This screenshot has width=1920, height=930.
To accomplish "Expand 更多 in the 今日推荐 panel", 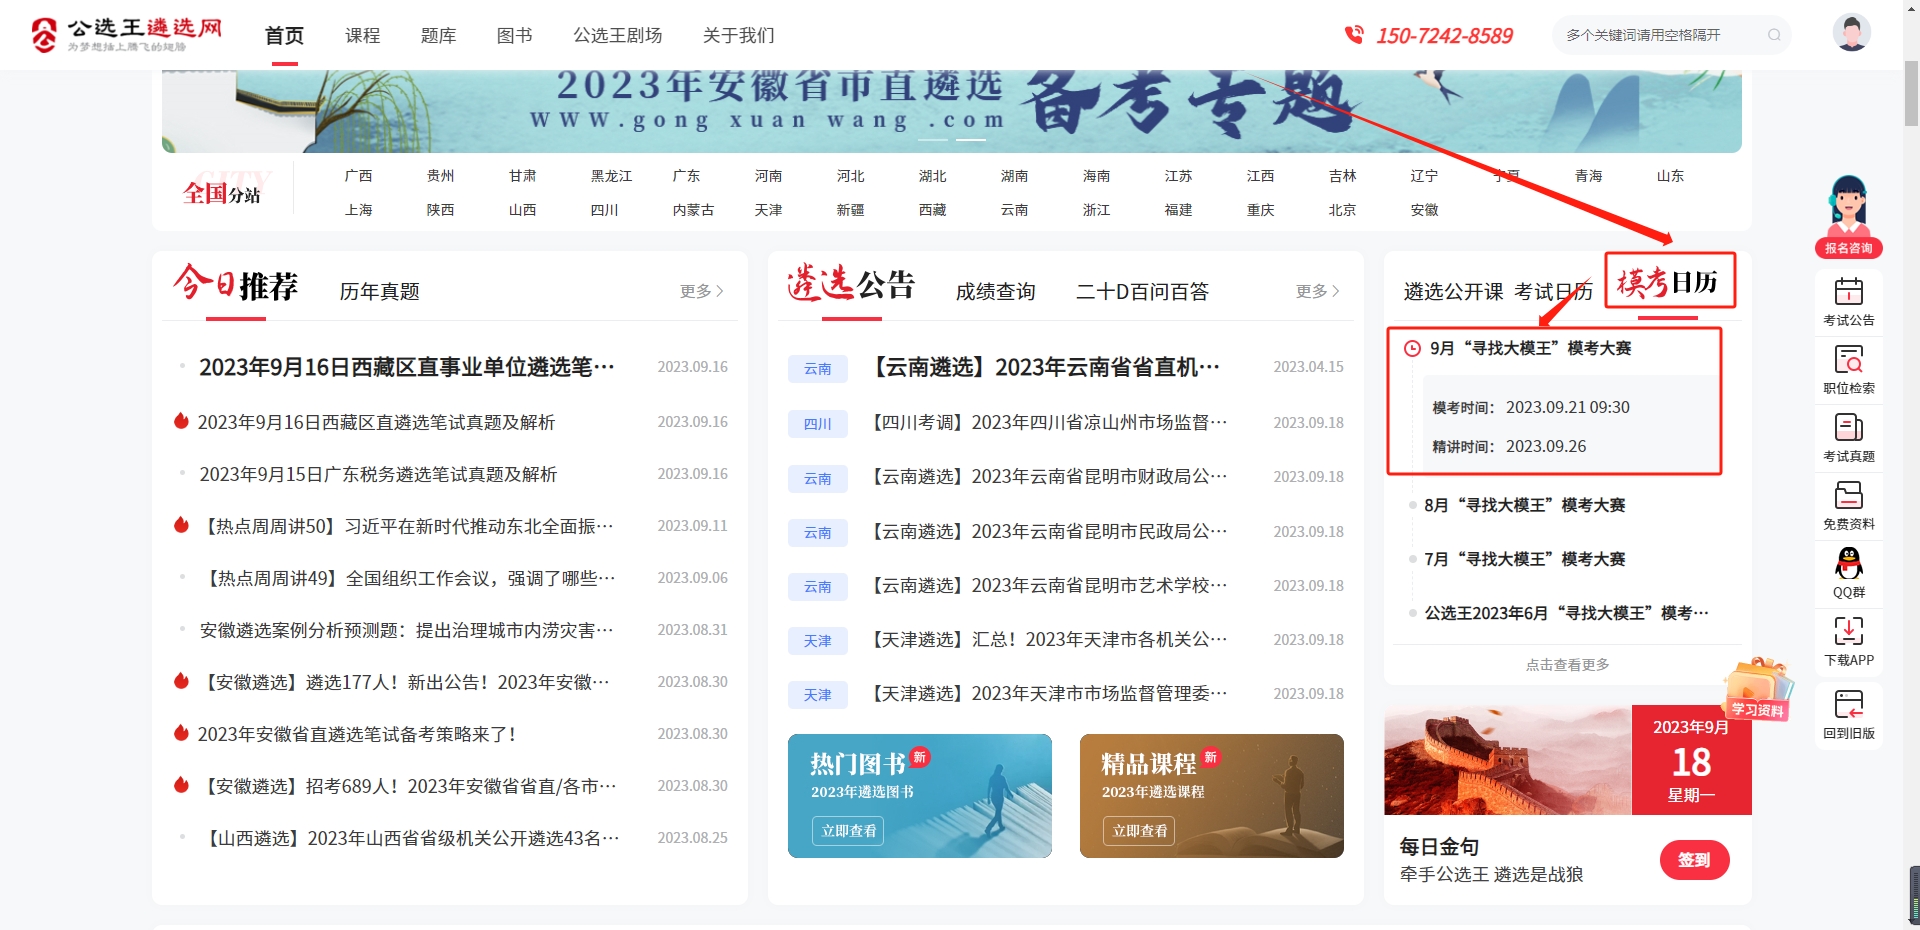I will [x=701, y=291].
